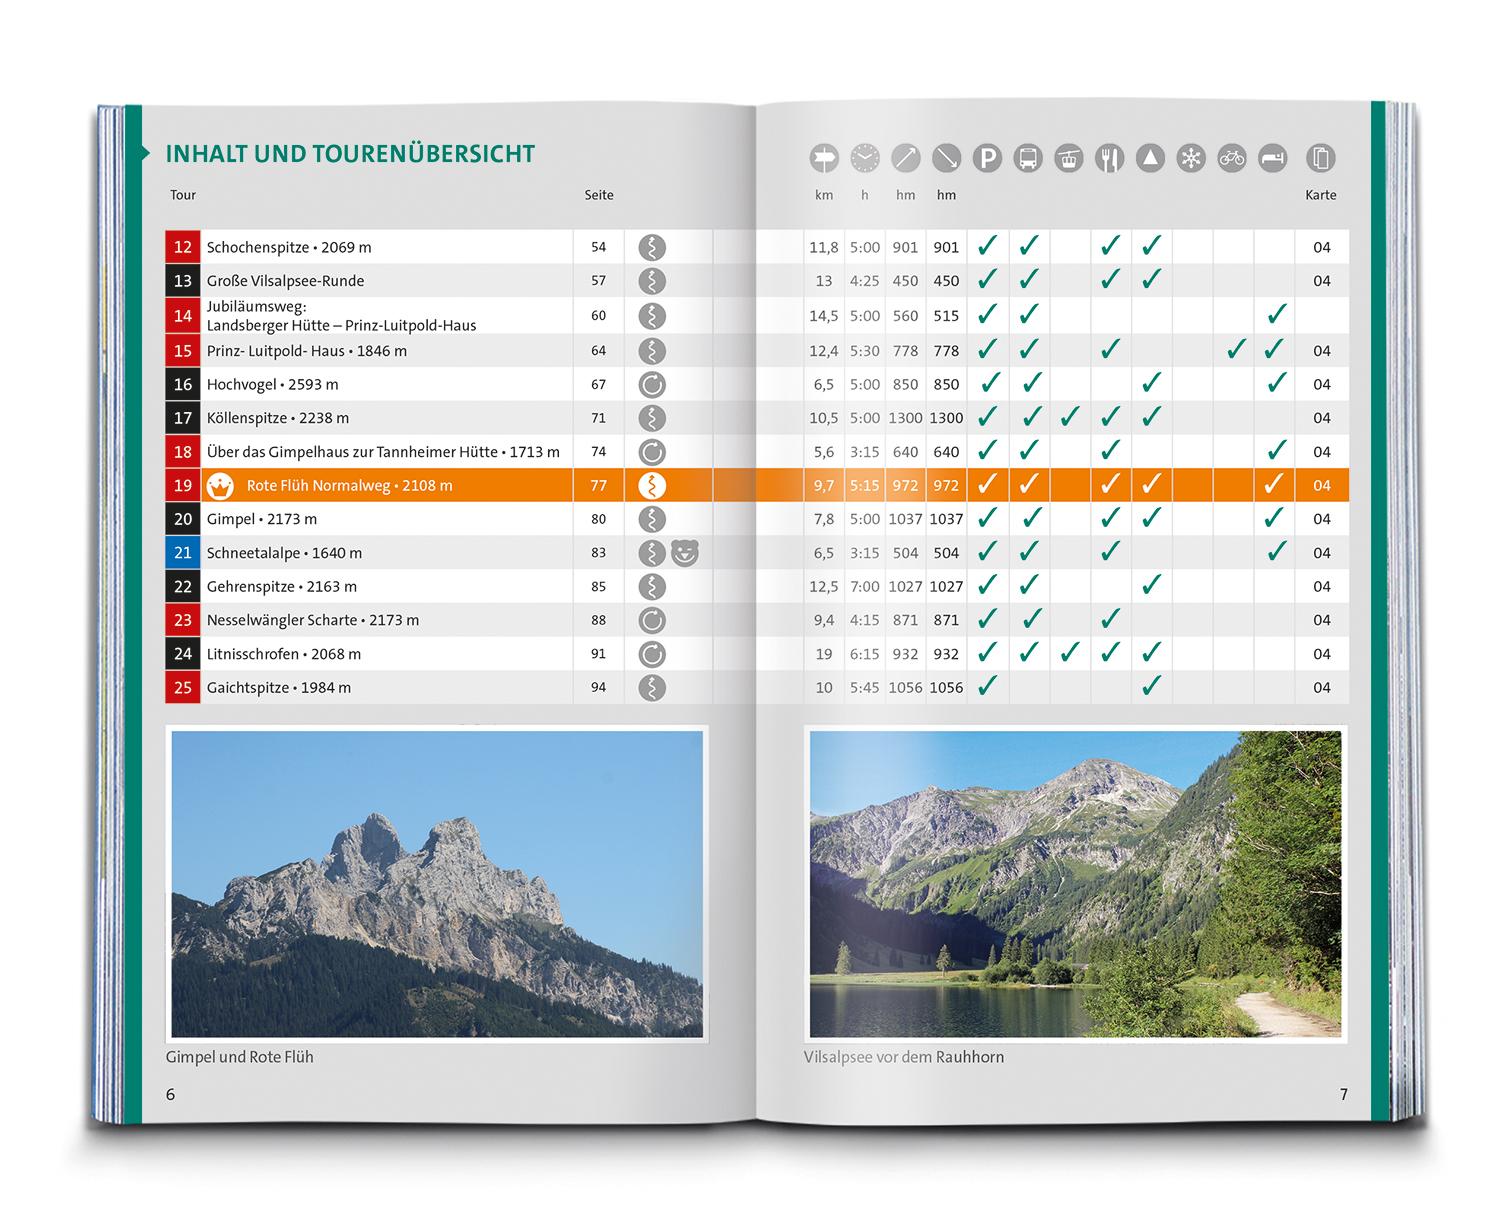Click the Hochvogel 2593 m tour name
This screenshot has width=1500, height=1226.
click(272, 384)
